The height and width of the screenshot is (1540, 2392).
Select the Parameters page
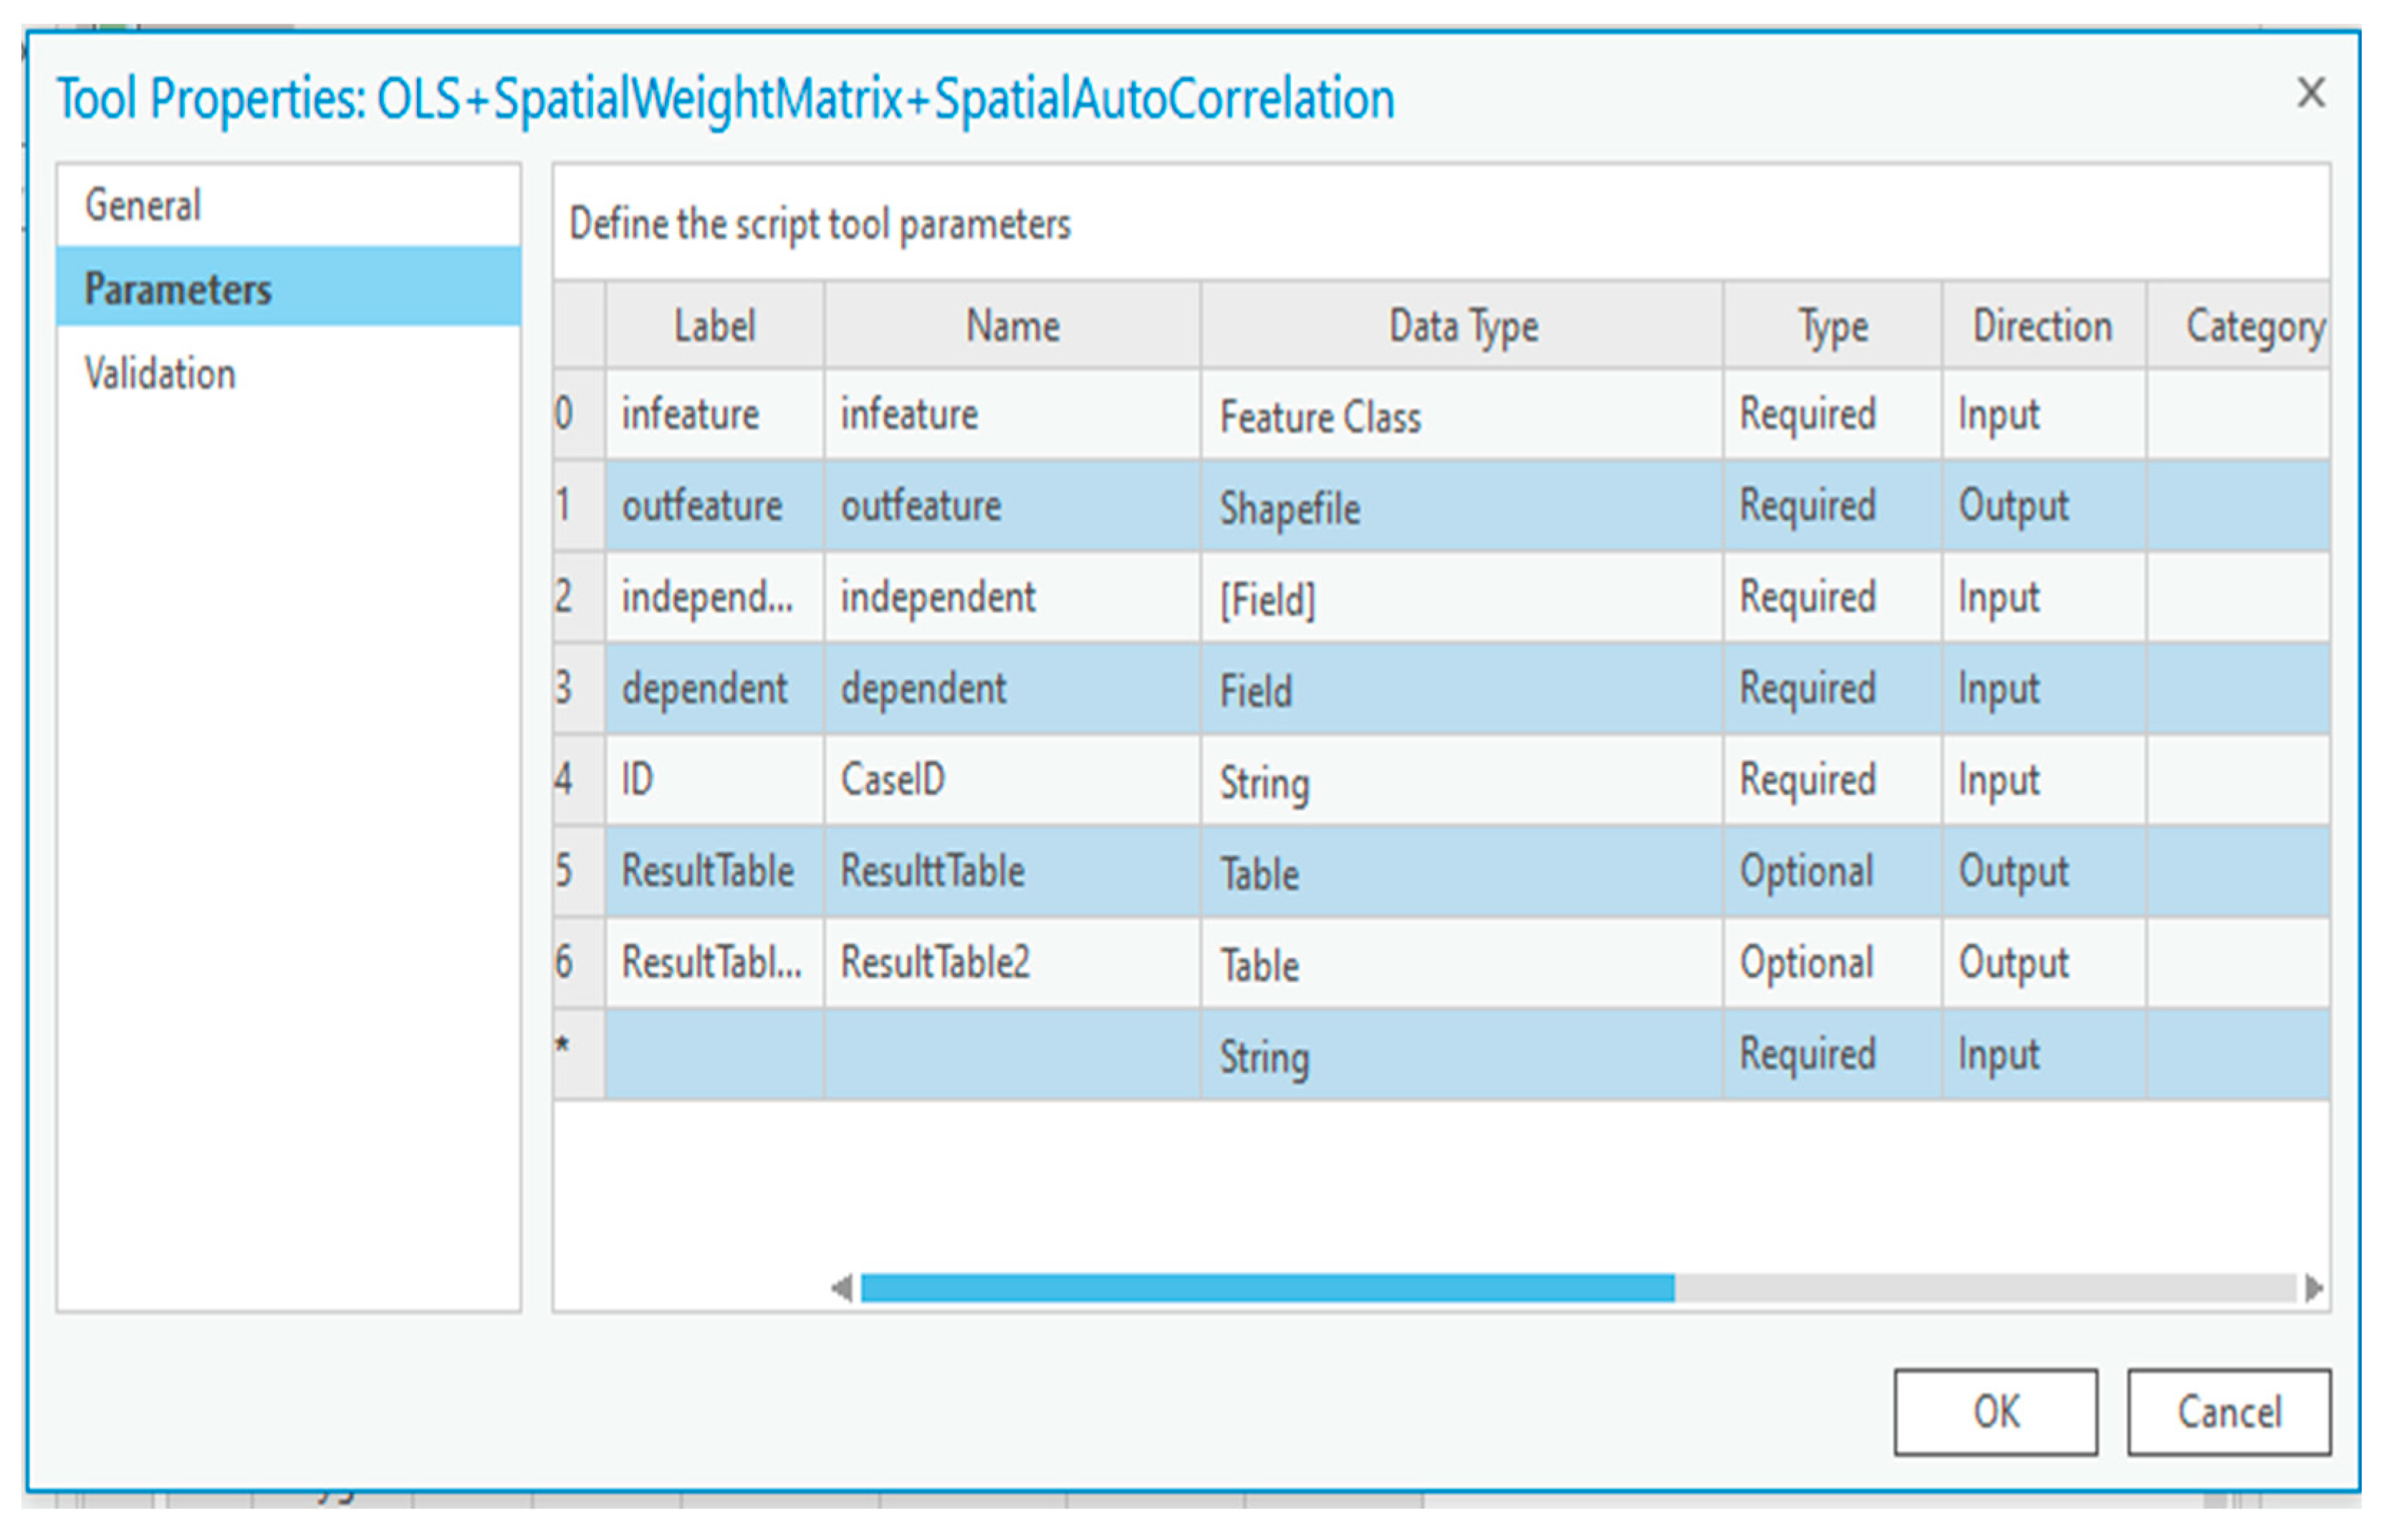[x=178, y=289]
